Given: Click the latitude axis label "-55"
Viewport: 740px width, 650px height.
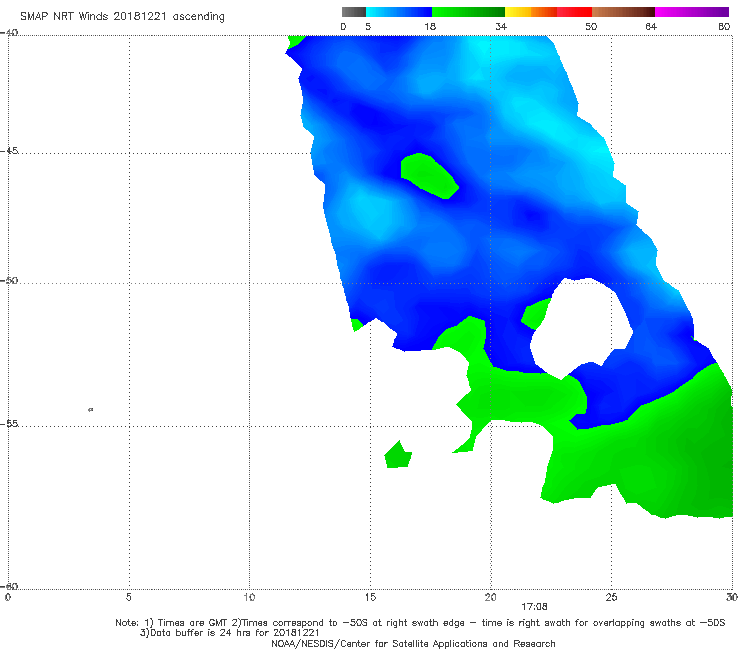Looking at the screenshot, I should [x=9, y=424].
